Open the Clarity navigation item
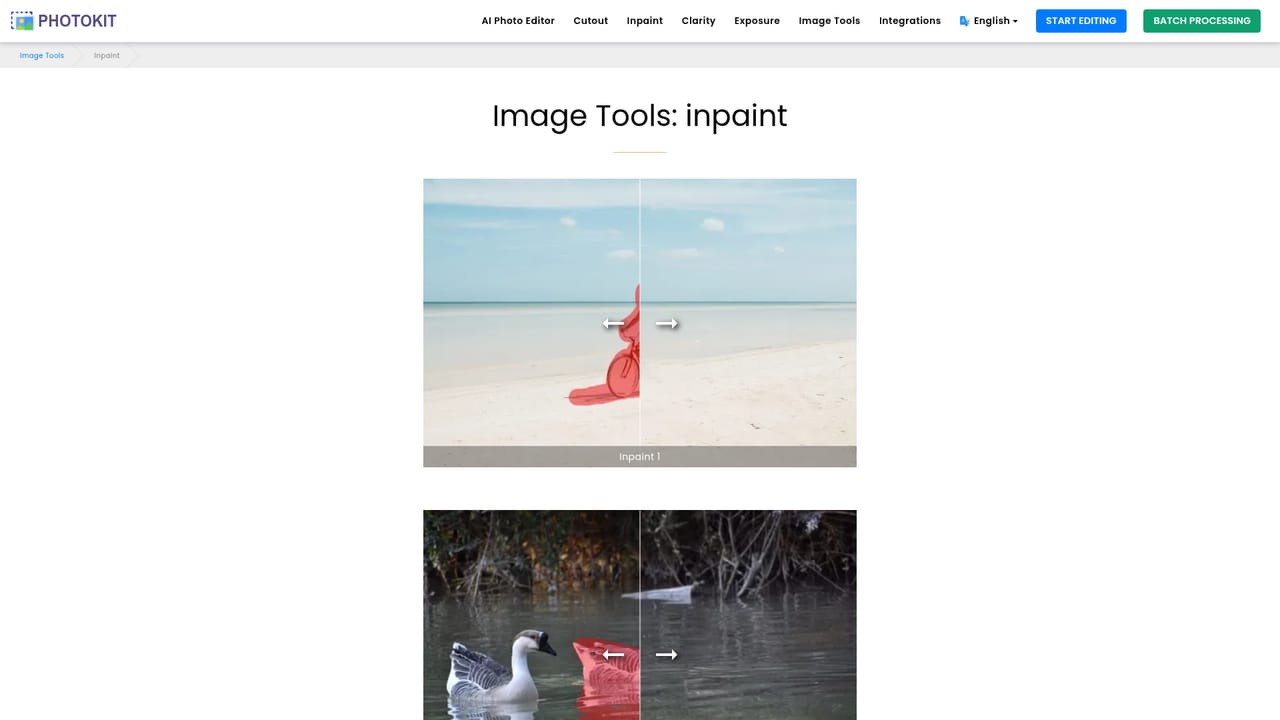 point(699,21)
